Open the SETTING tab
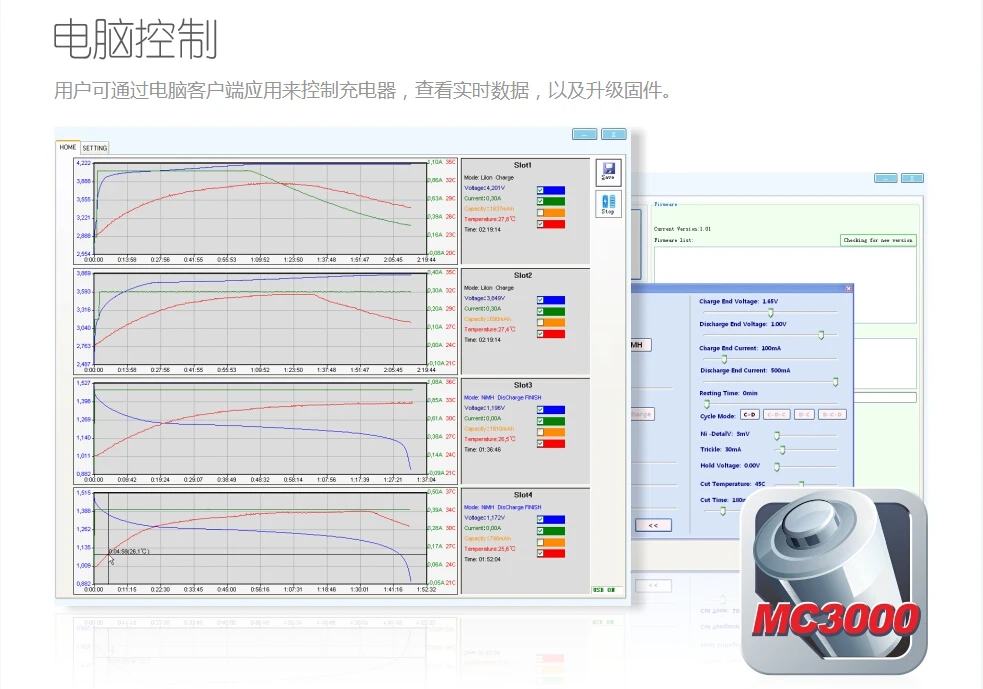983x689 pixels. (x=95, y=148)
